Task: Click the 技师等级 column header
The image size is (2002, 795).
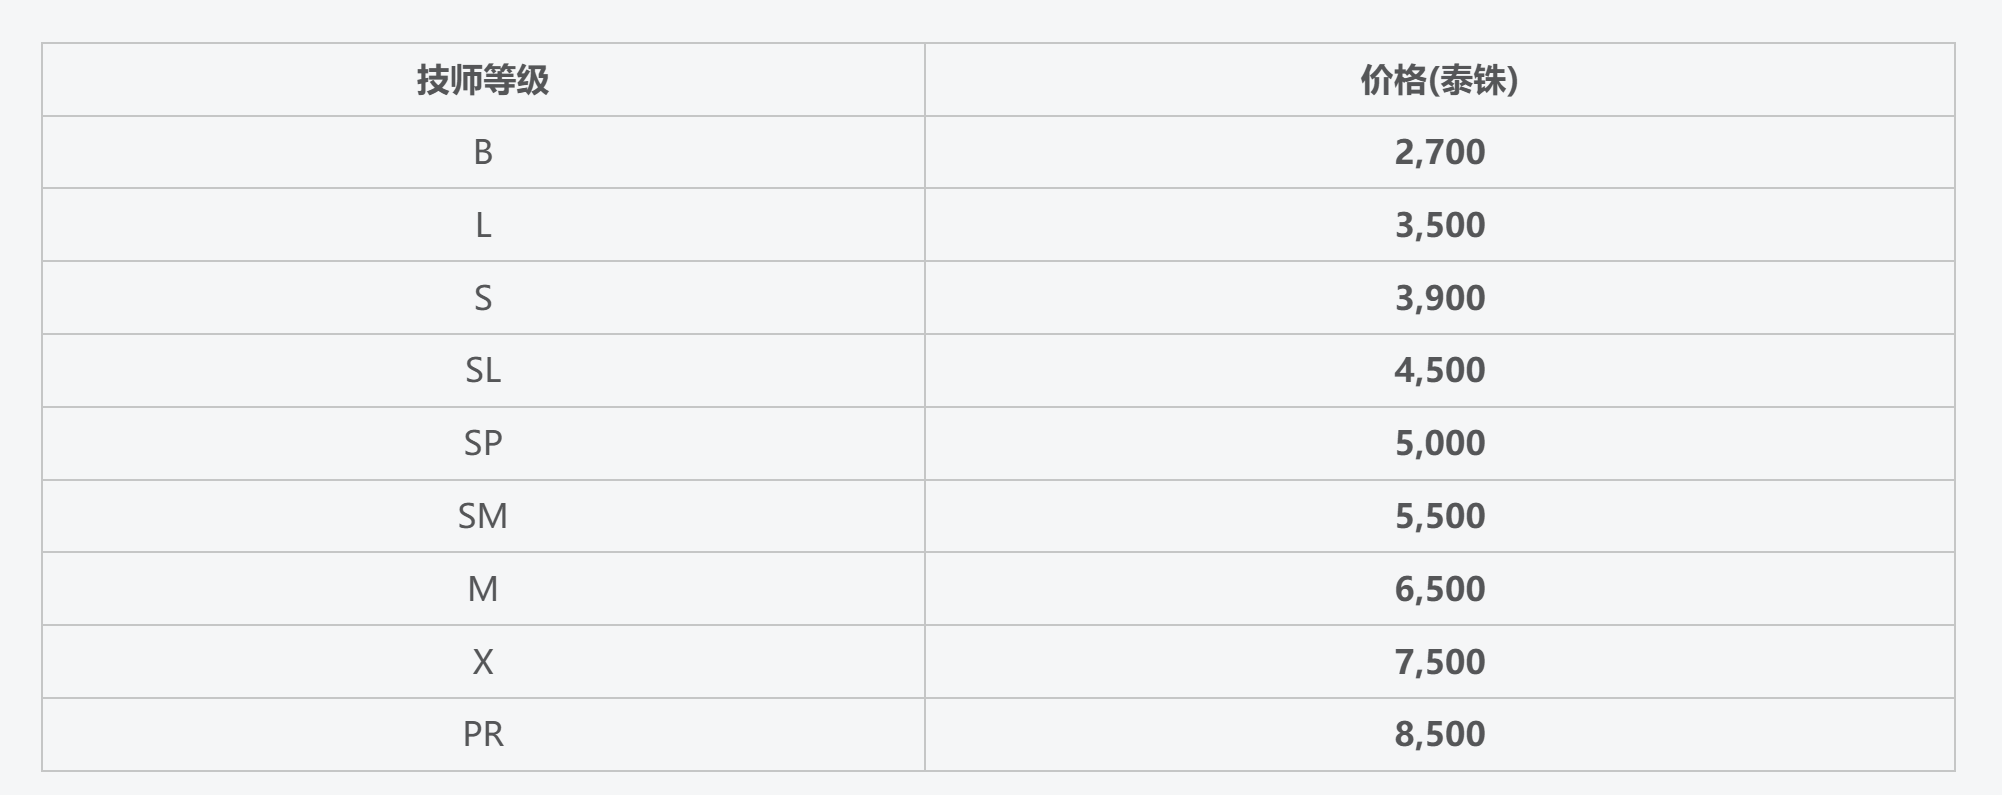Action: (x=483, y=80)
